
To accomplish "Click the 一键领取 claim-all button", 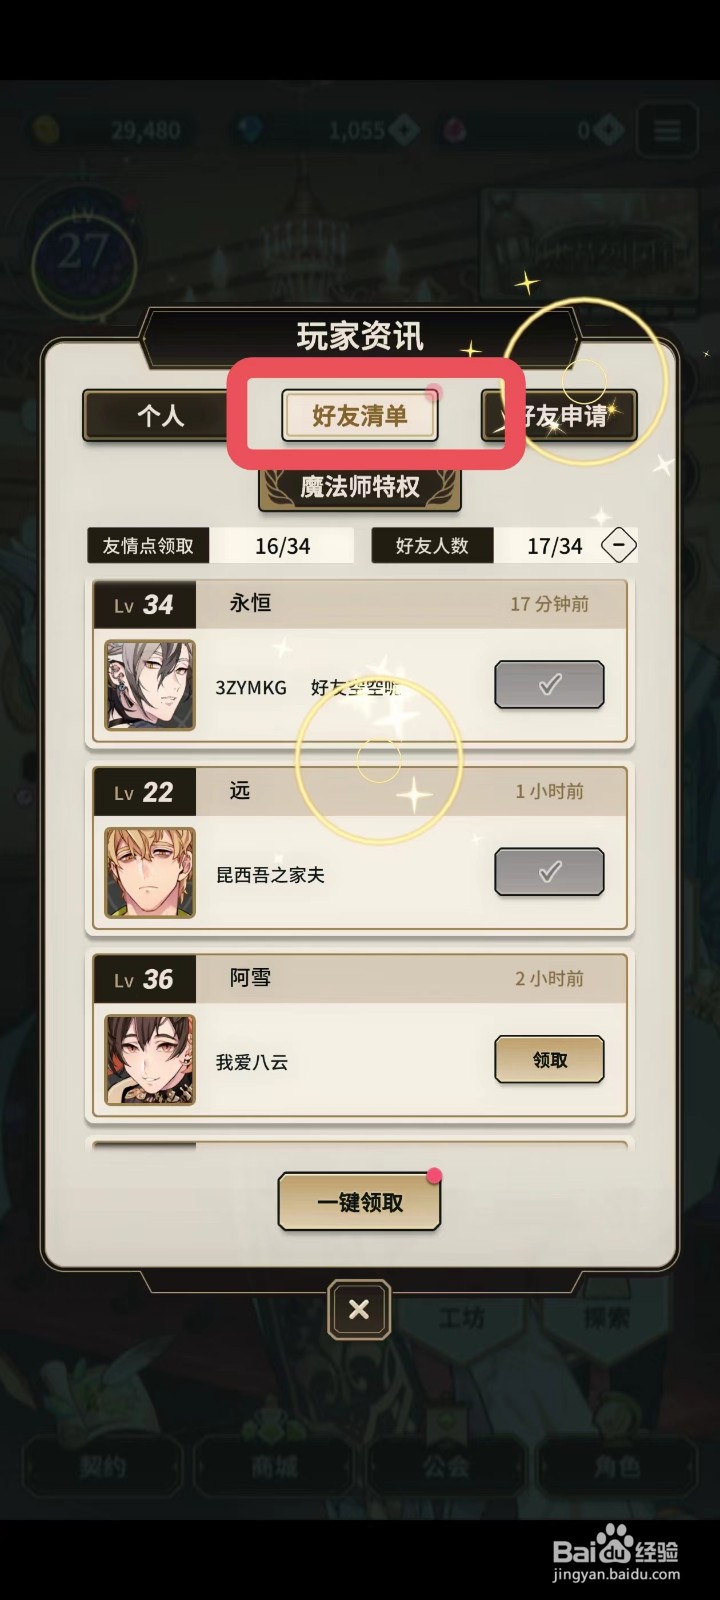I will pyautogui.click(x=359, y=1202).
